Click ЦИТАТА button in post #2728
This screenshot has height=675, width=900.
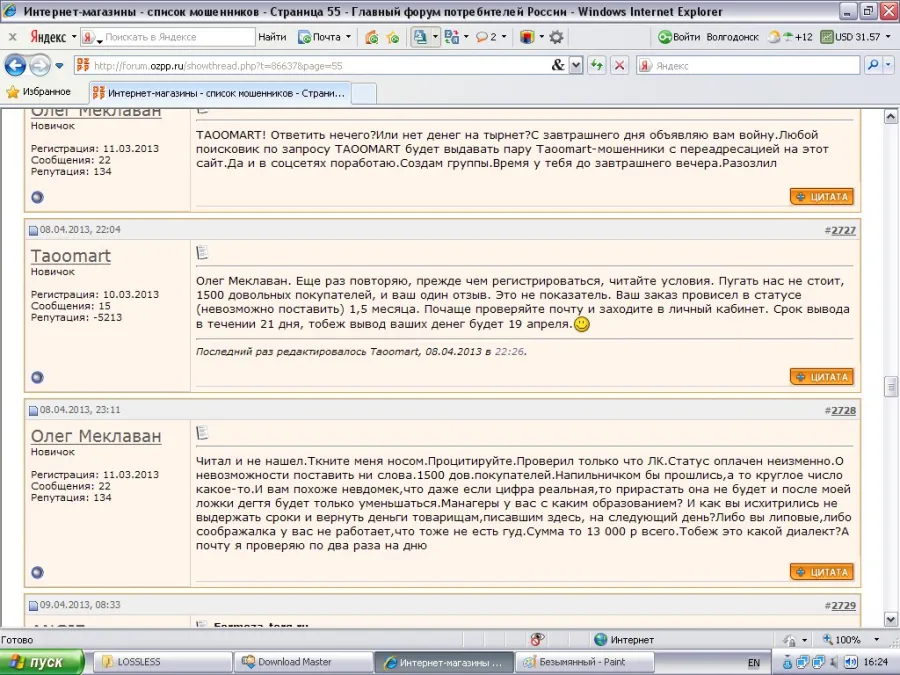pyautogui.click(x=821, y=572)
